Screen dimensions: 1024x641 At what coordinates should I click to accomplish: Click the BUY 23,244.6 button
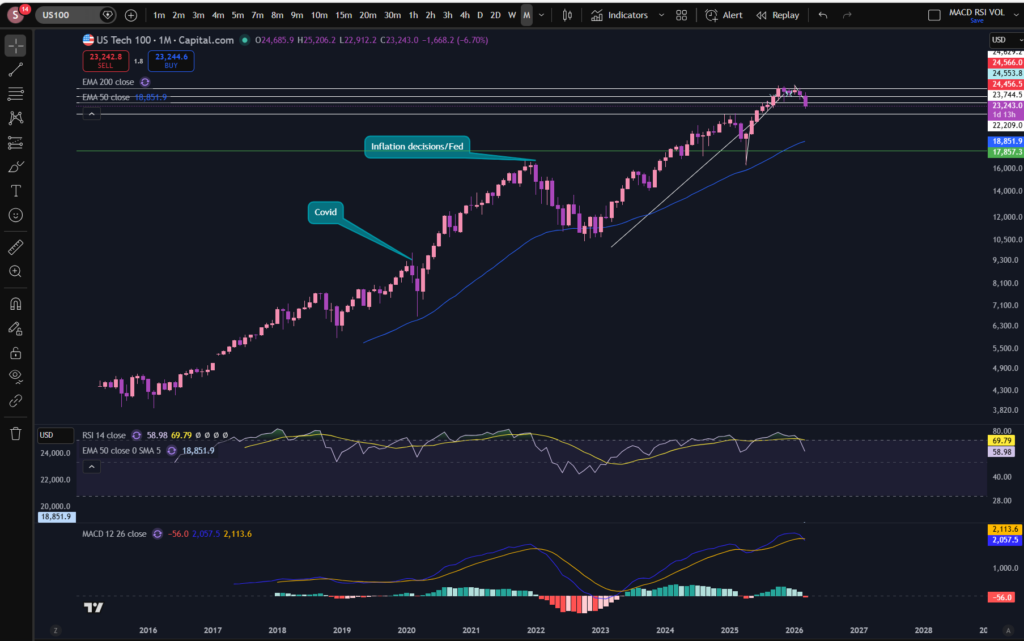point(171,61)
